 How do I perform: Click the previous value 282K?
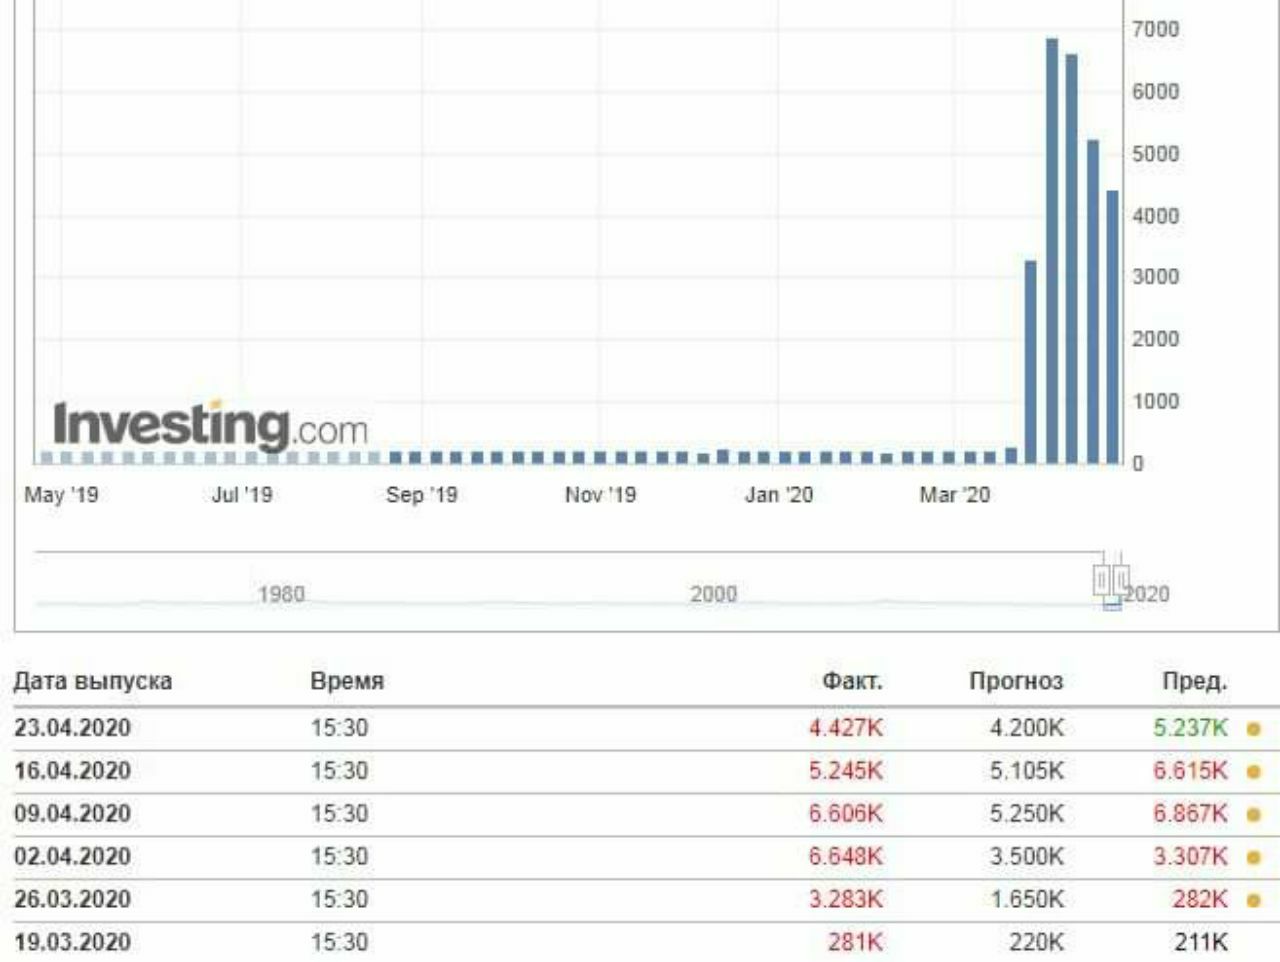(1200, 900)
